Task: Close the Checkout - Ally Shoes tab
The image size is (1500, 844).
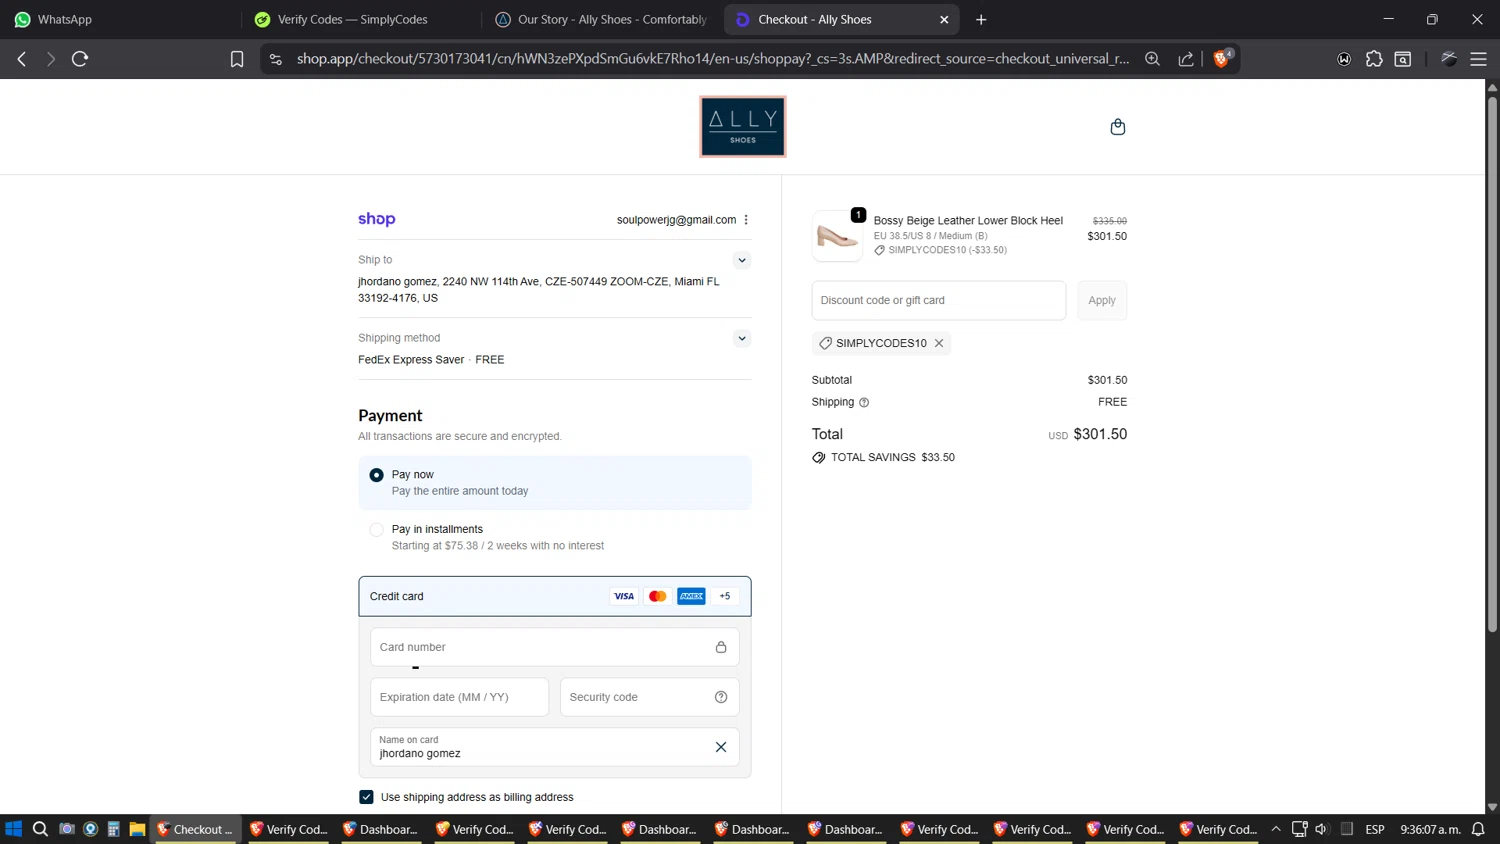Action: click(944, 19)
